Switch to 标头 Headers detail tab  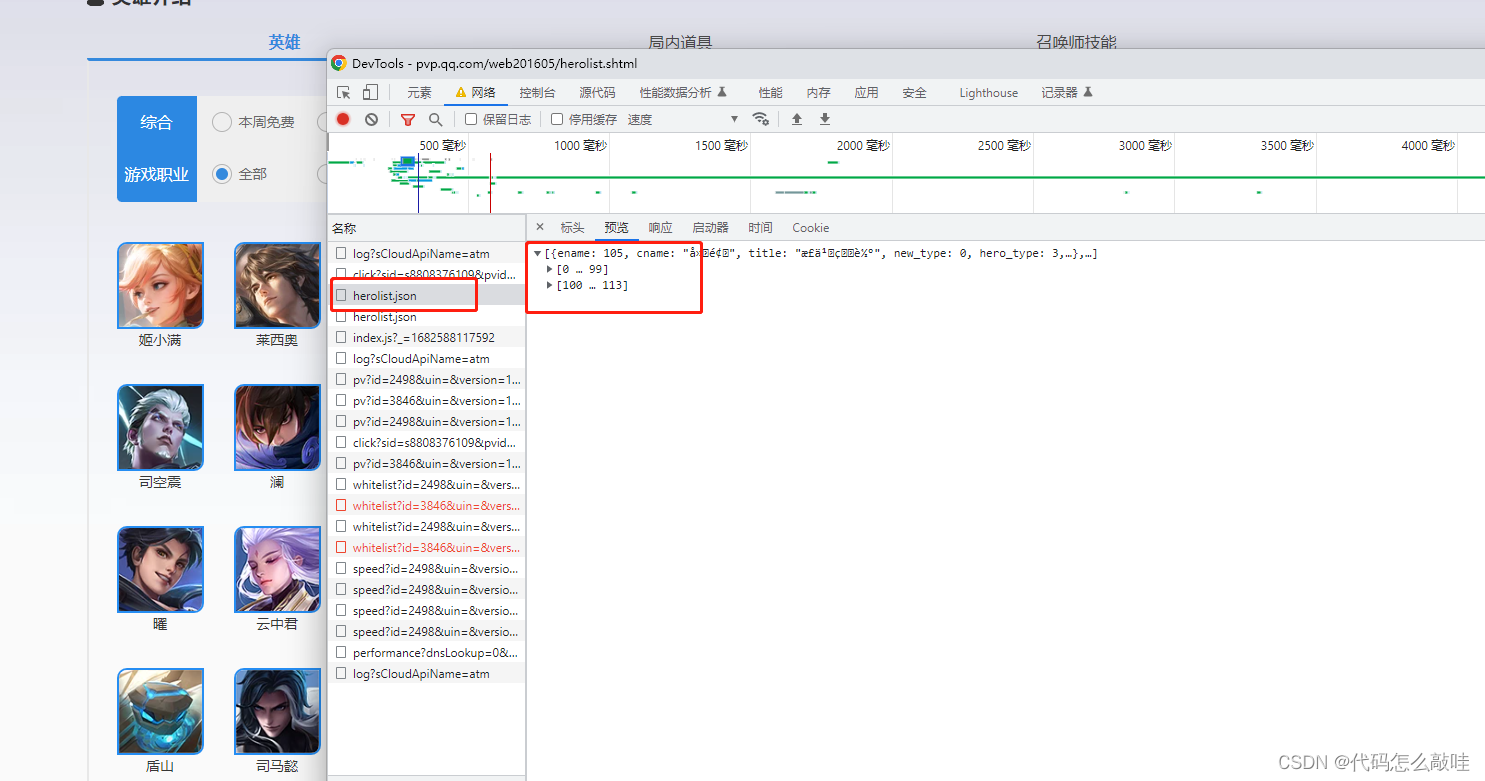[x=572, y=227]
